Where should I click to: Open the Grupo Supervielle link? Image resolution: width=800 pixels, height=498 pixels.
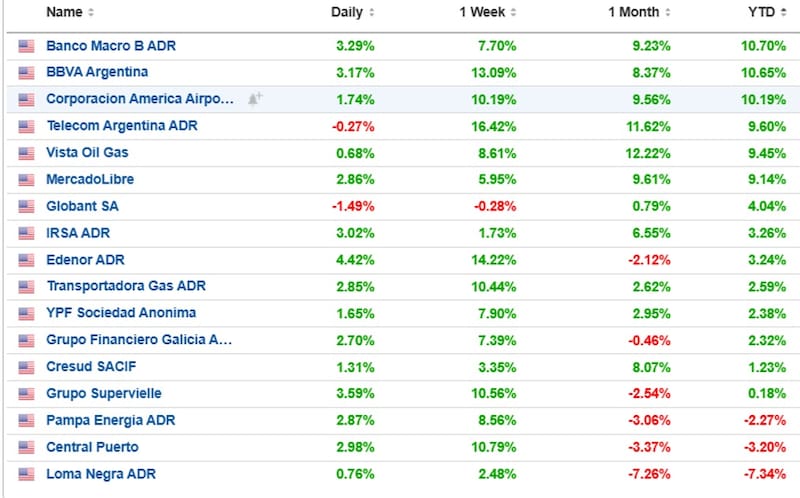click(104, 394)
